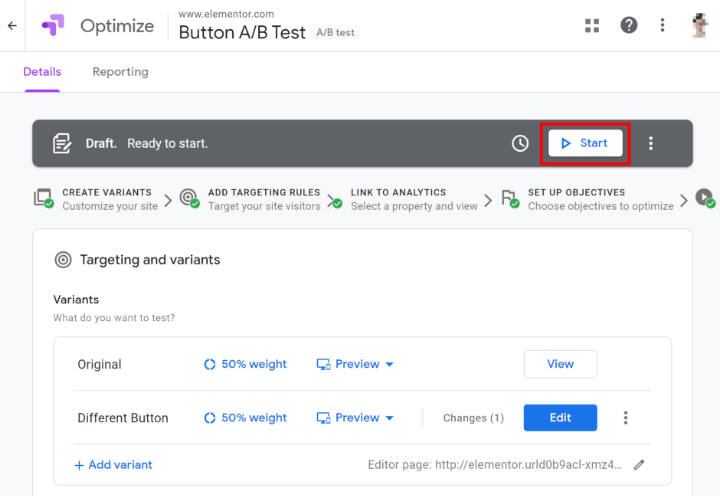Click Edit button for Different Button variant
720x496 pixels.
tap(560, 418)
